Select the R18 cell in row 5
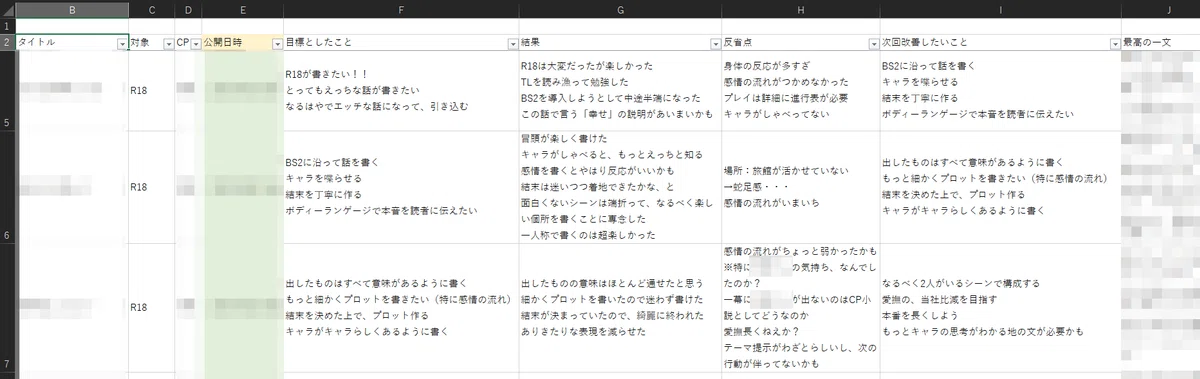Screen dimensions: 1200x379 tap(151, 91)
